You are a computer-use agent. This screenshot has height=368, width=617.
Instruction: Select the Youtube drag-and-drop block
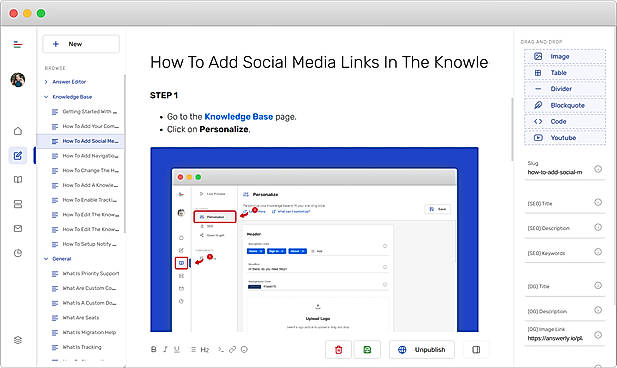coord(565,138)
